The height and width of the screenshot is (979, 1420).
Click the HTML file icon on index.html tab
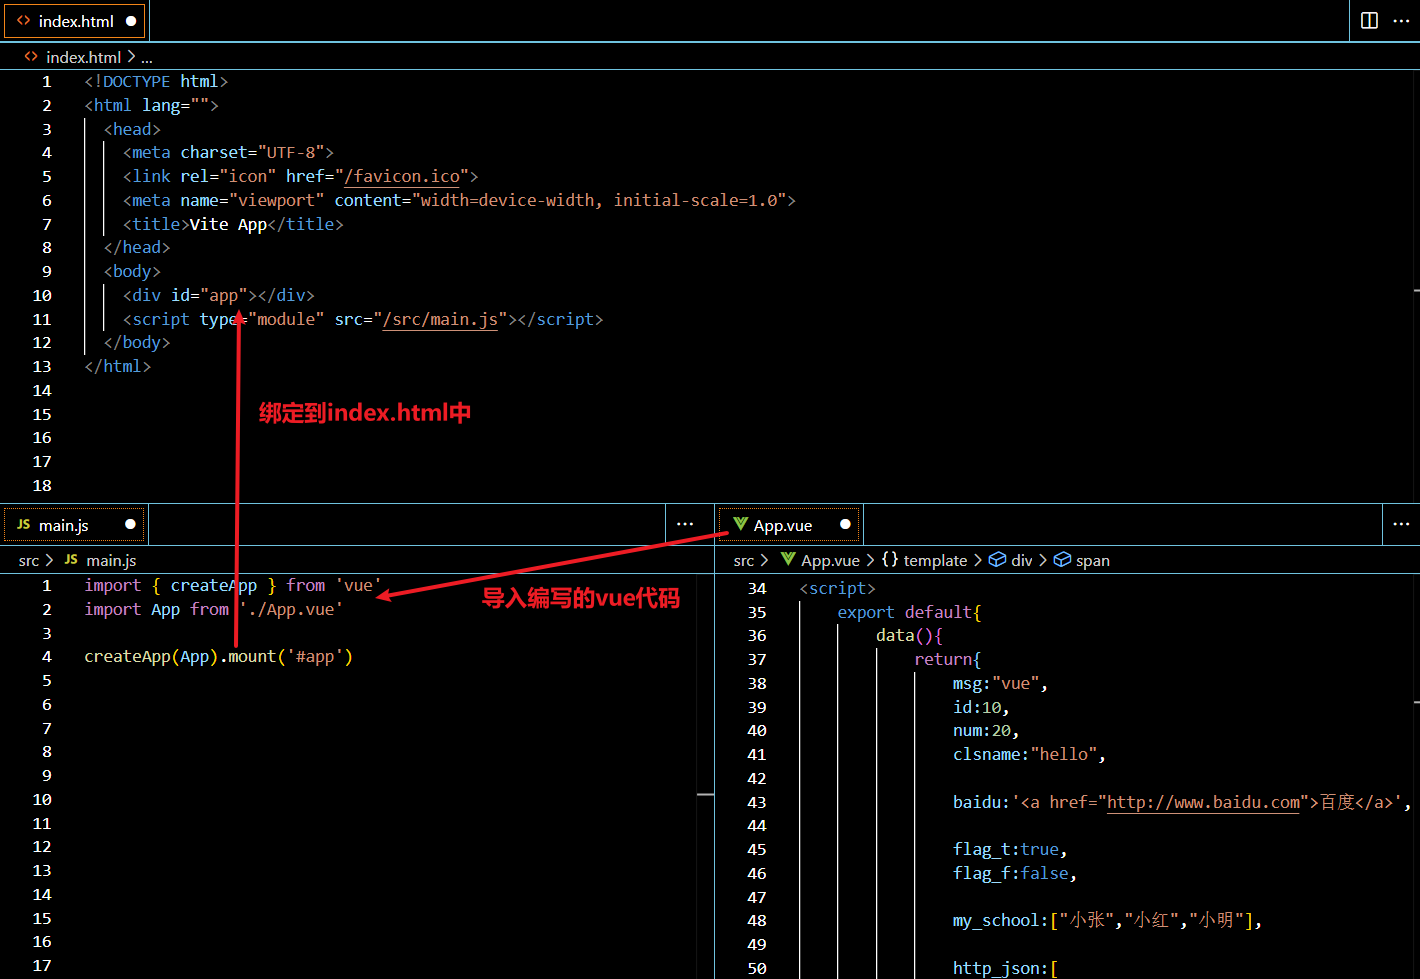point(23,21)
